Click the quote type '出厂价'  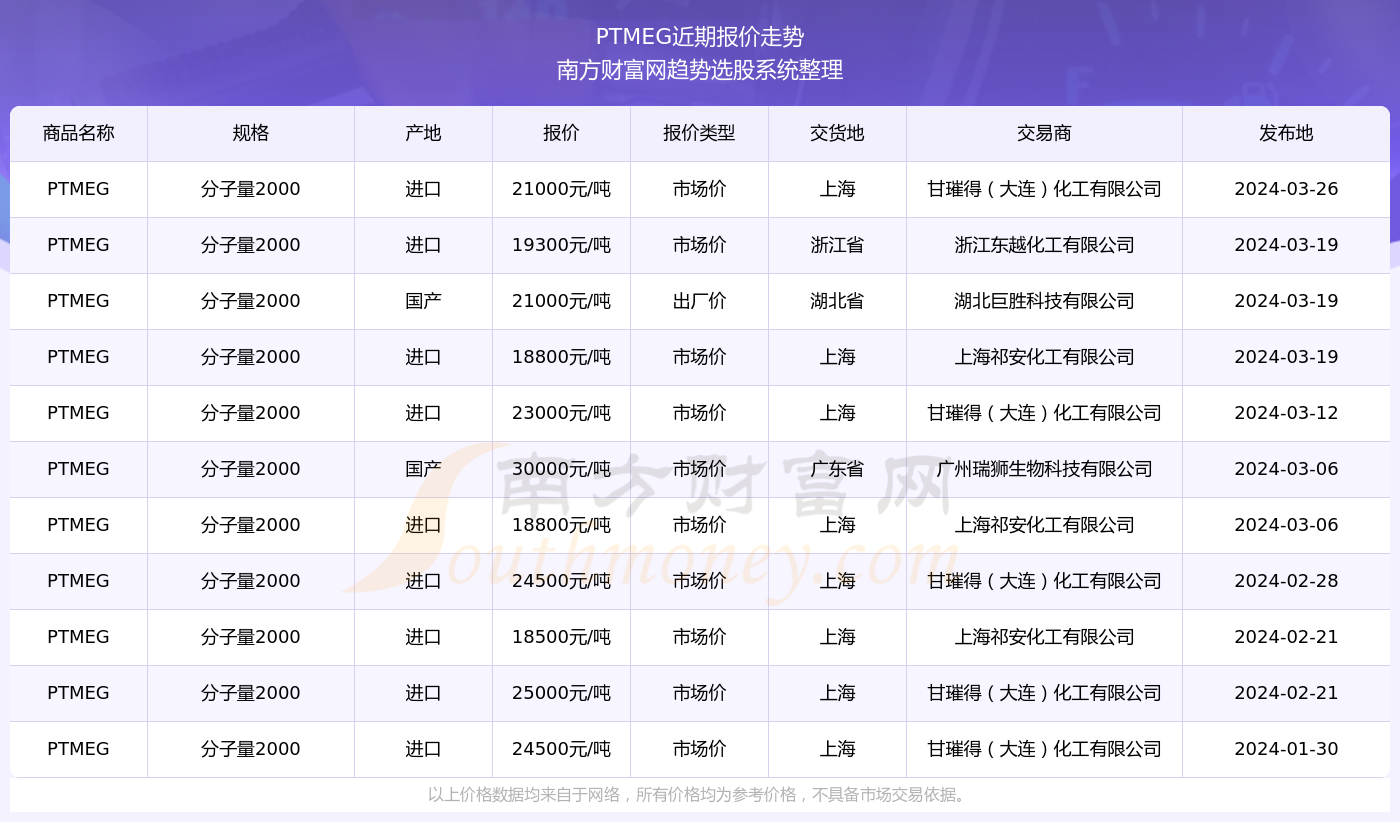[699, 301]
